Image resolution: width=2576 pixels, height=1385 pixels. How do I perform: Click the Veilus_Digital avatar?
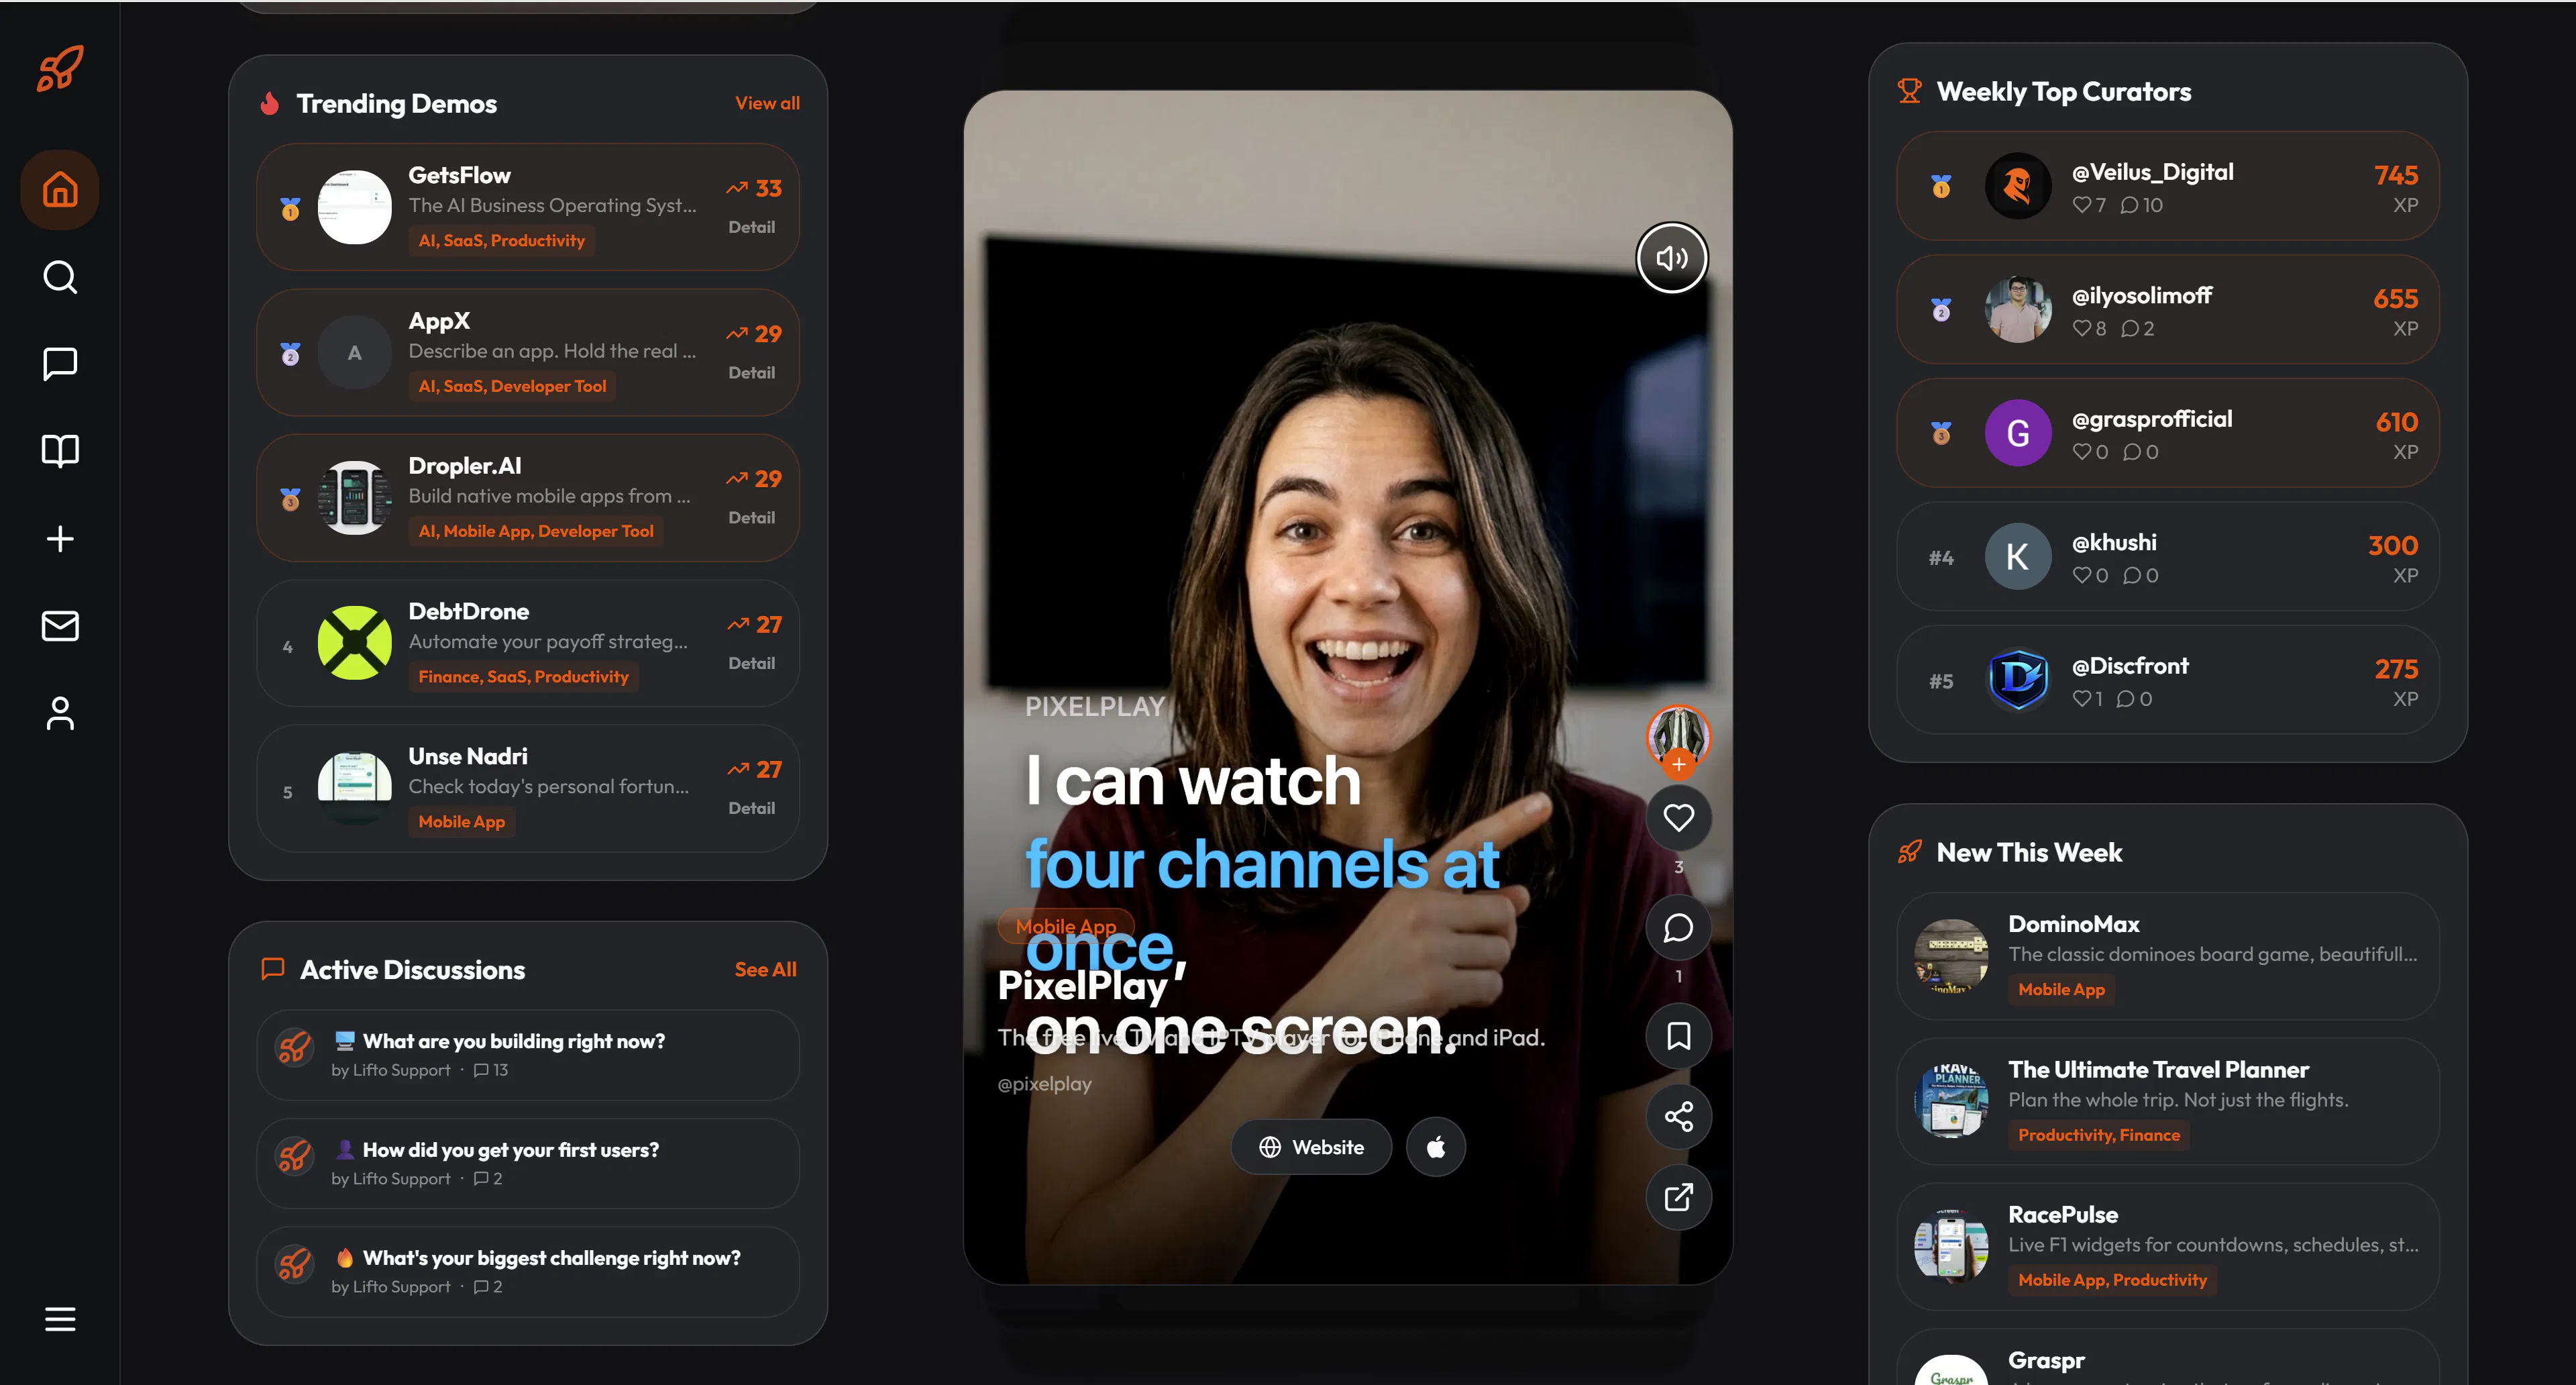tap(2018, 186)
